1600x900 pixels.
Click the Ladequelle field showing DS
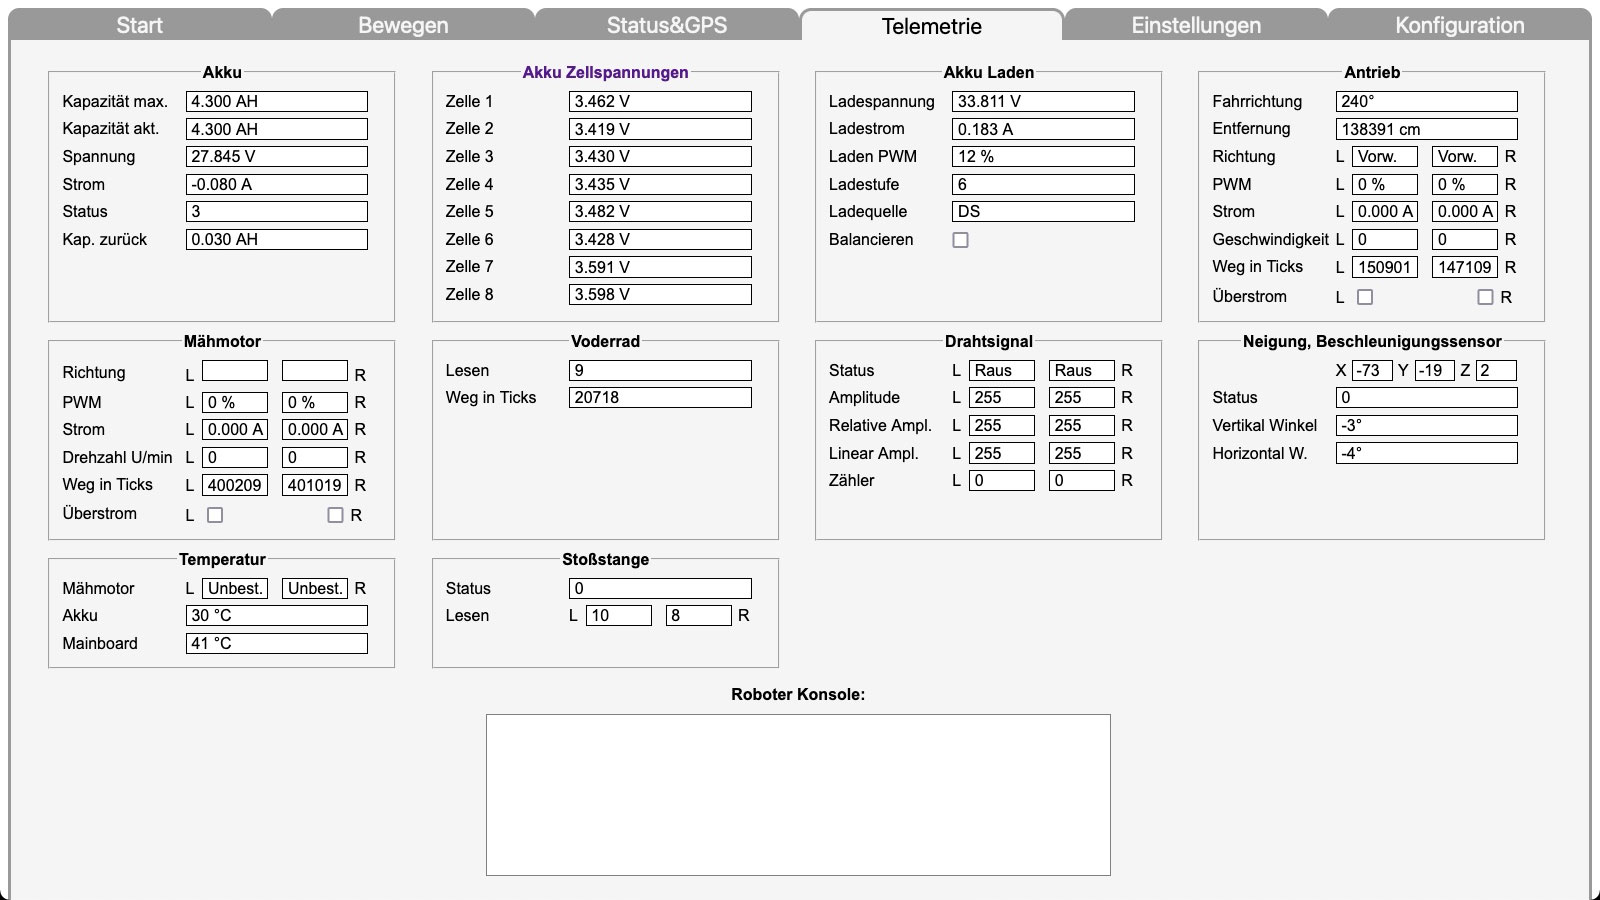point(1043,212)
